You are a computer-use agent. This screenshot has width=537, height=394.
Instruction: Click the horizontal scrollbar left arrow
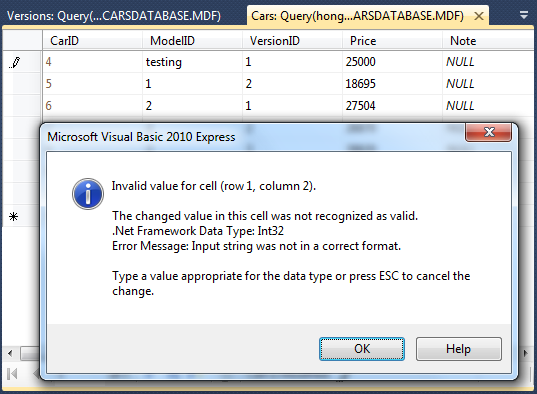click(10, 353)
